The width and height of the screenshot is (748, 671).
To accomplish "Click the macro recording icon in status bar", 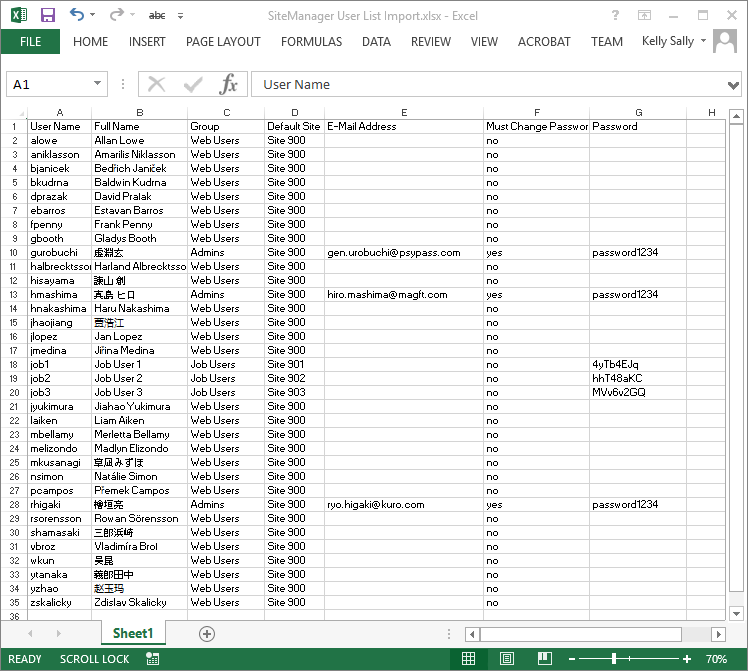I will 152,659.
